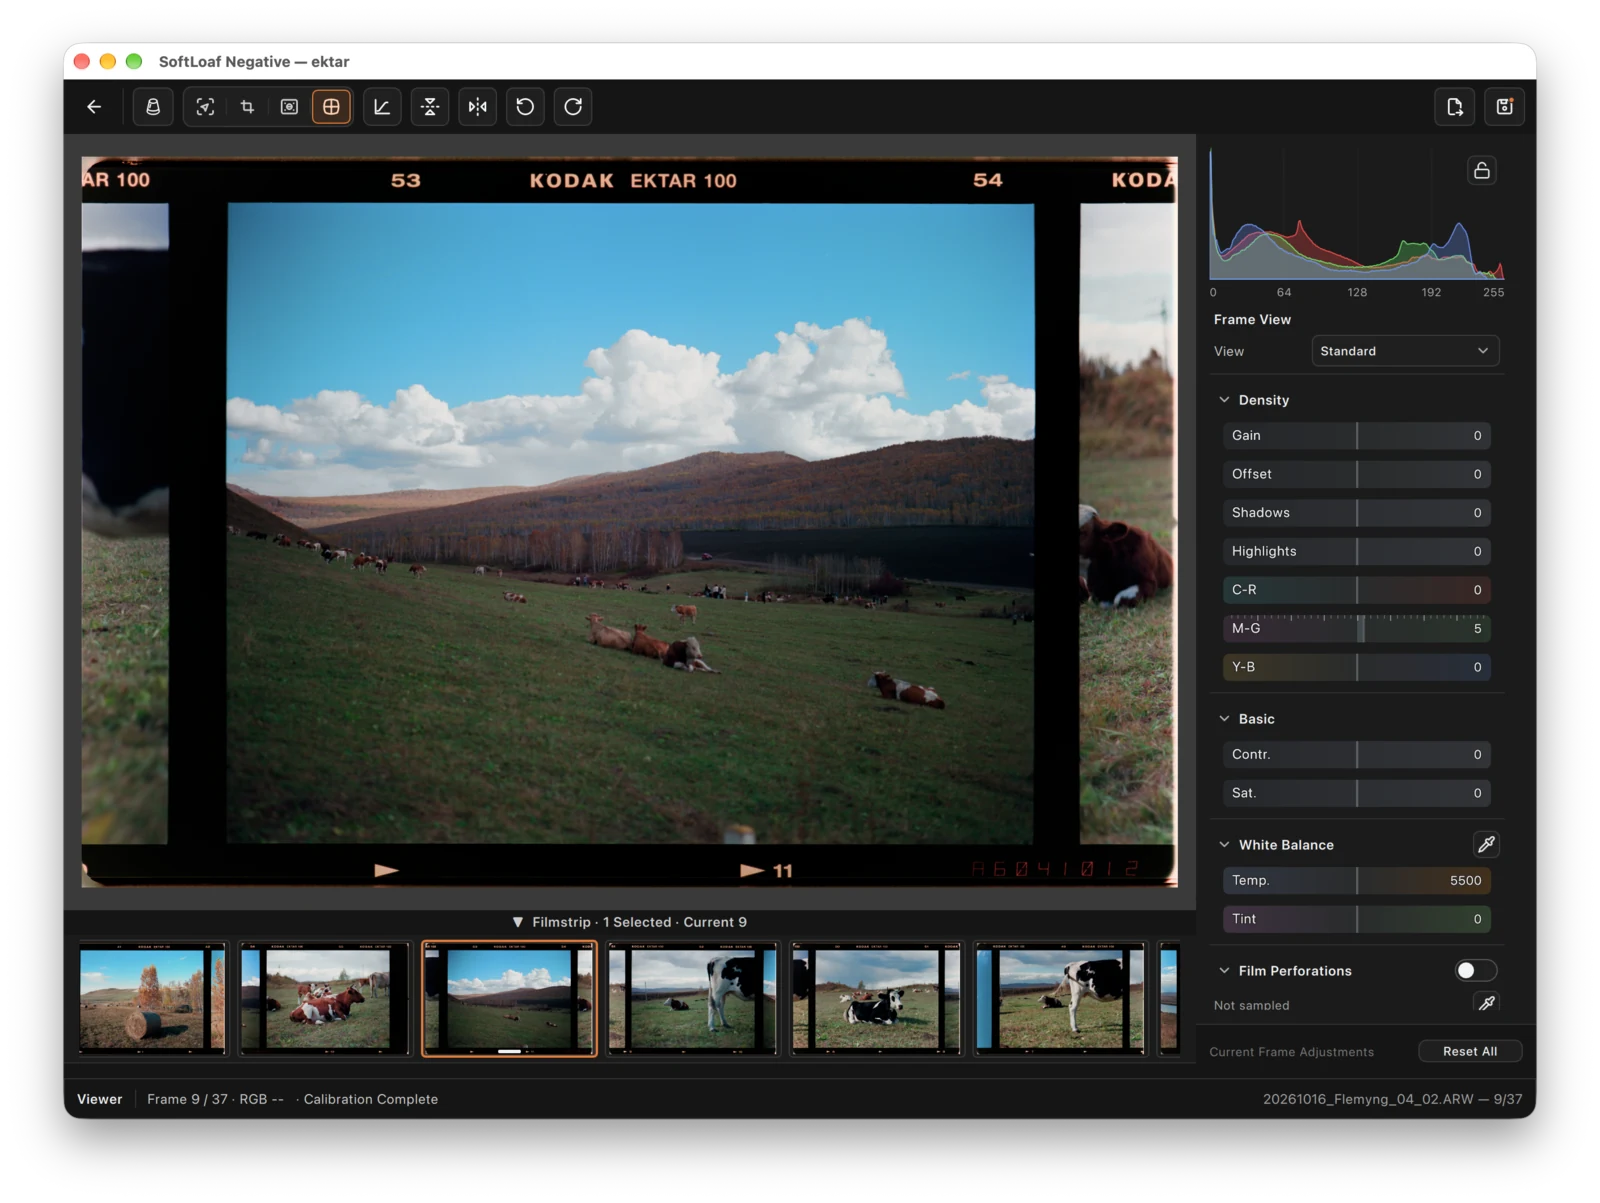This screenshot has width=1600, height=1203.
Task: Click the export file icon
Action: [x=1455, y=107]
